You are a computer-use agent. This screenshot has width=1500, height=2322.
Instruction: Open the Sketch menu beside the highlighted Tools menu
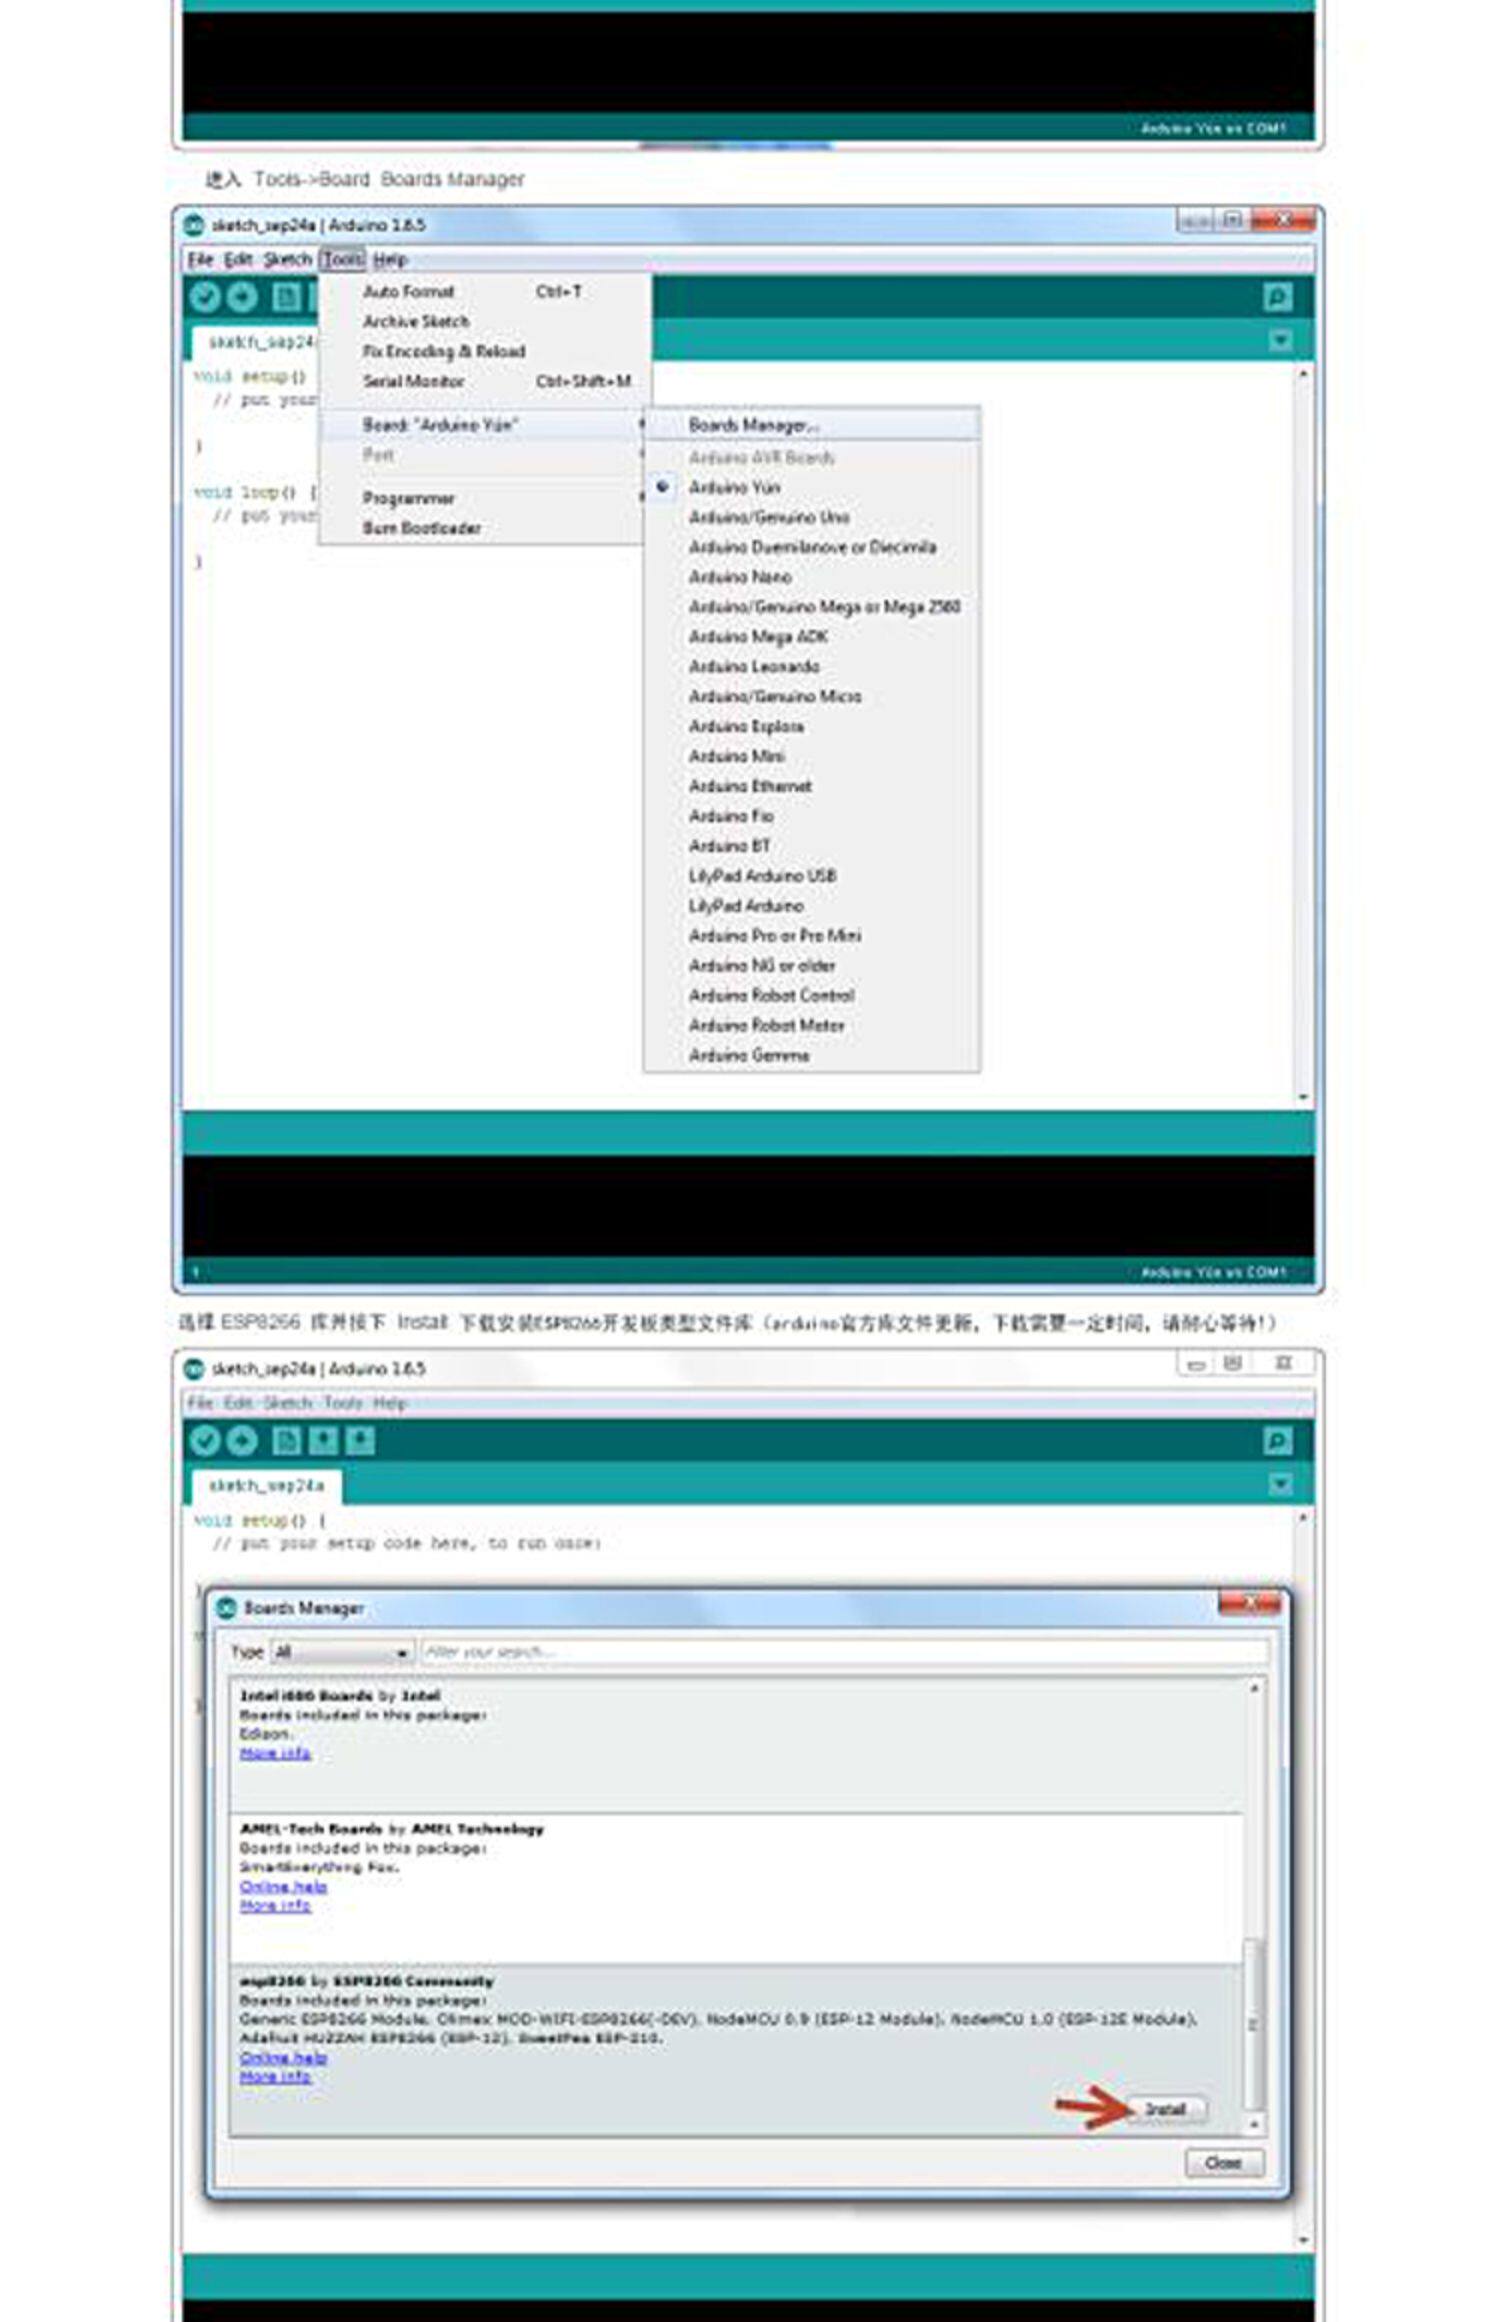tap(288, 260)
